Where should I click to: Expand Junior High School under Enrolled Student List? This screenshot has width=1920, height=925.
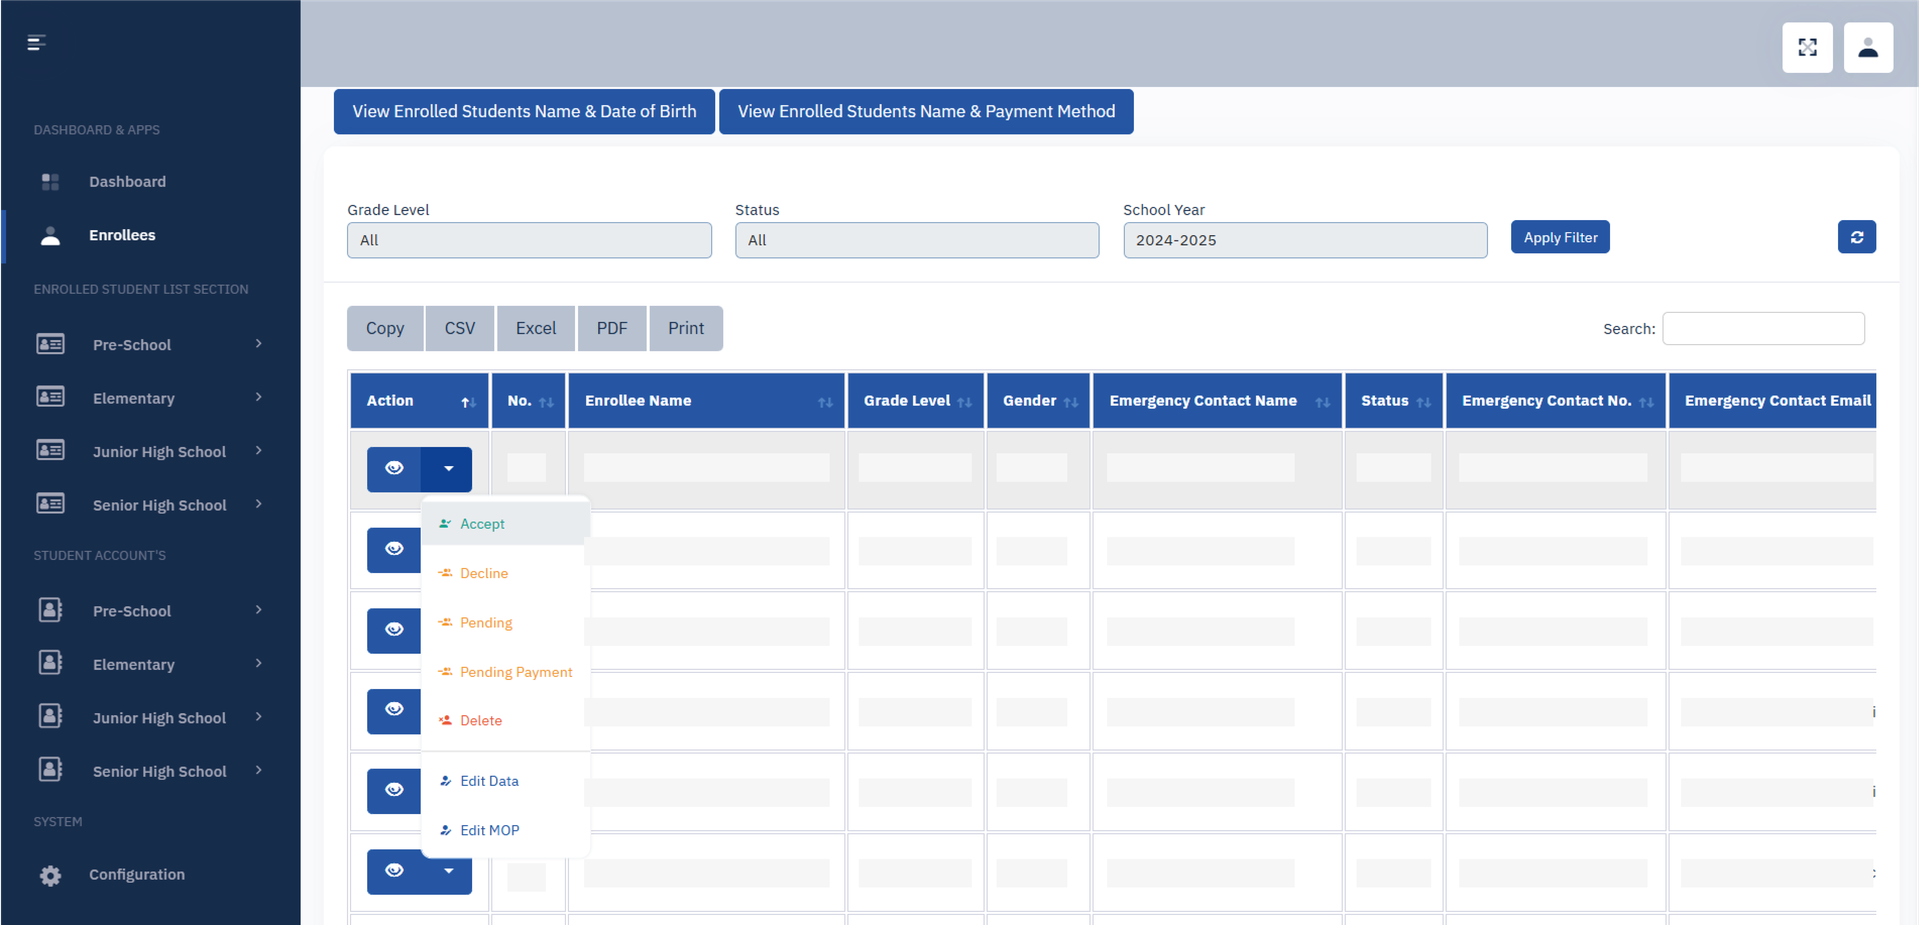tap(159, 452)
